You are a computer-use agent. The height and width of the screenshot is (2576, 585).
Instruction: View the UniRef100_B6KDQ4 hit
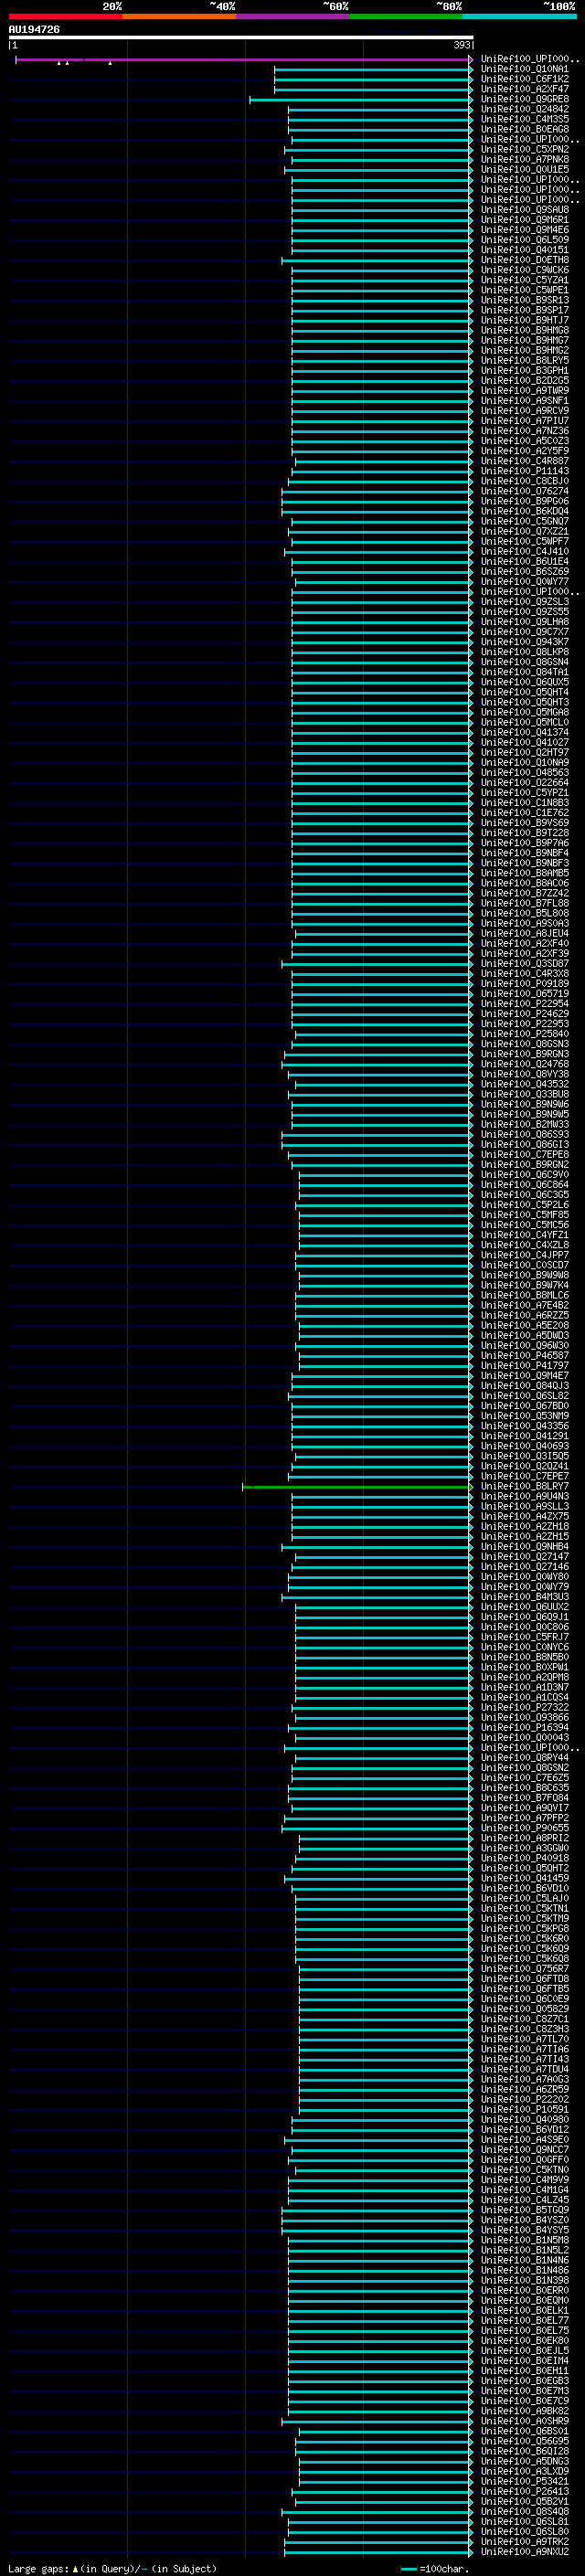point(525,511)
